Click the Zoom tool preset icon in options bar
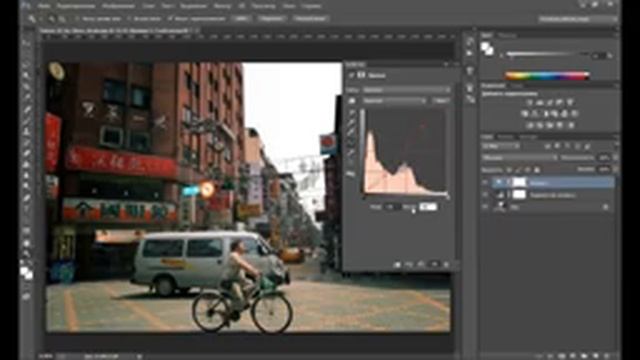 pyautogui.click(x=32, y=19)
